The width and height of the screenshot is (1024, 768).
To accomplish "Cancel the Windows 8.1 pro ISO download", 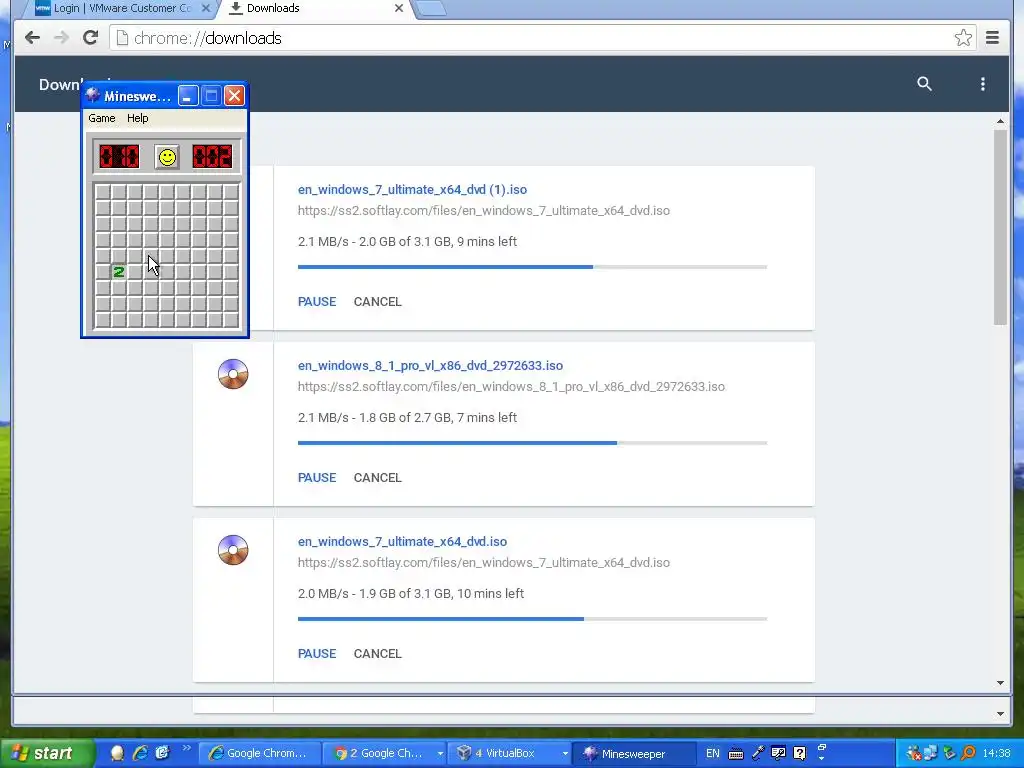I will point(377,477).
